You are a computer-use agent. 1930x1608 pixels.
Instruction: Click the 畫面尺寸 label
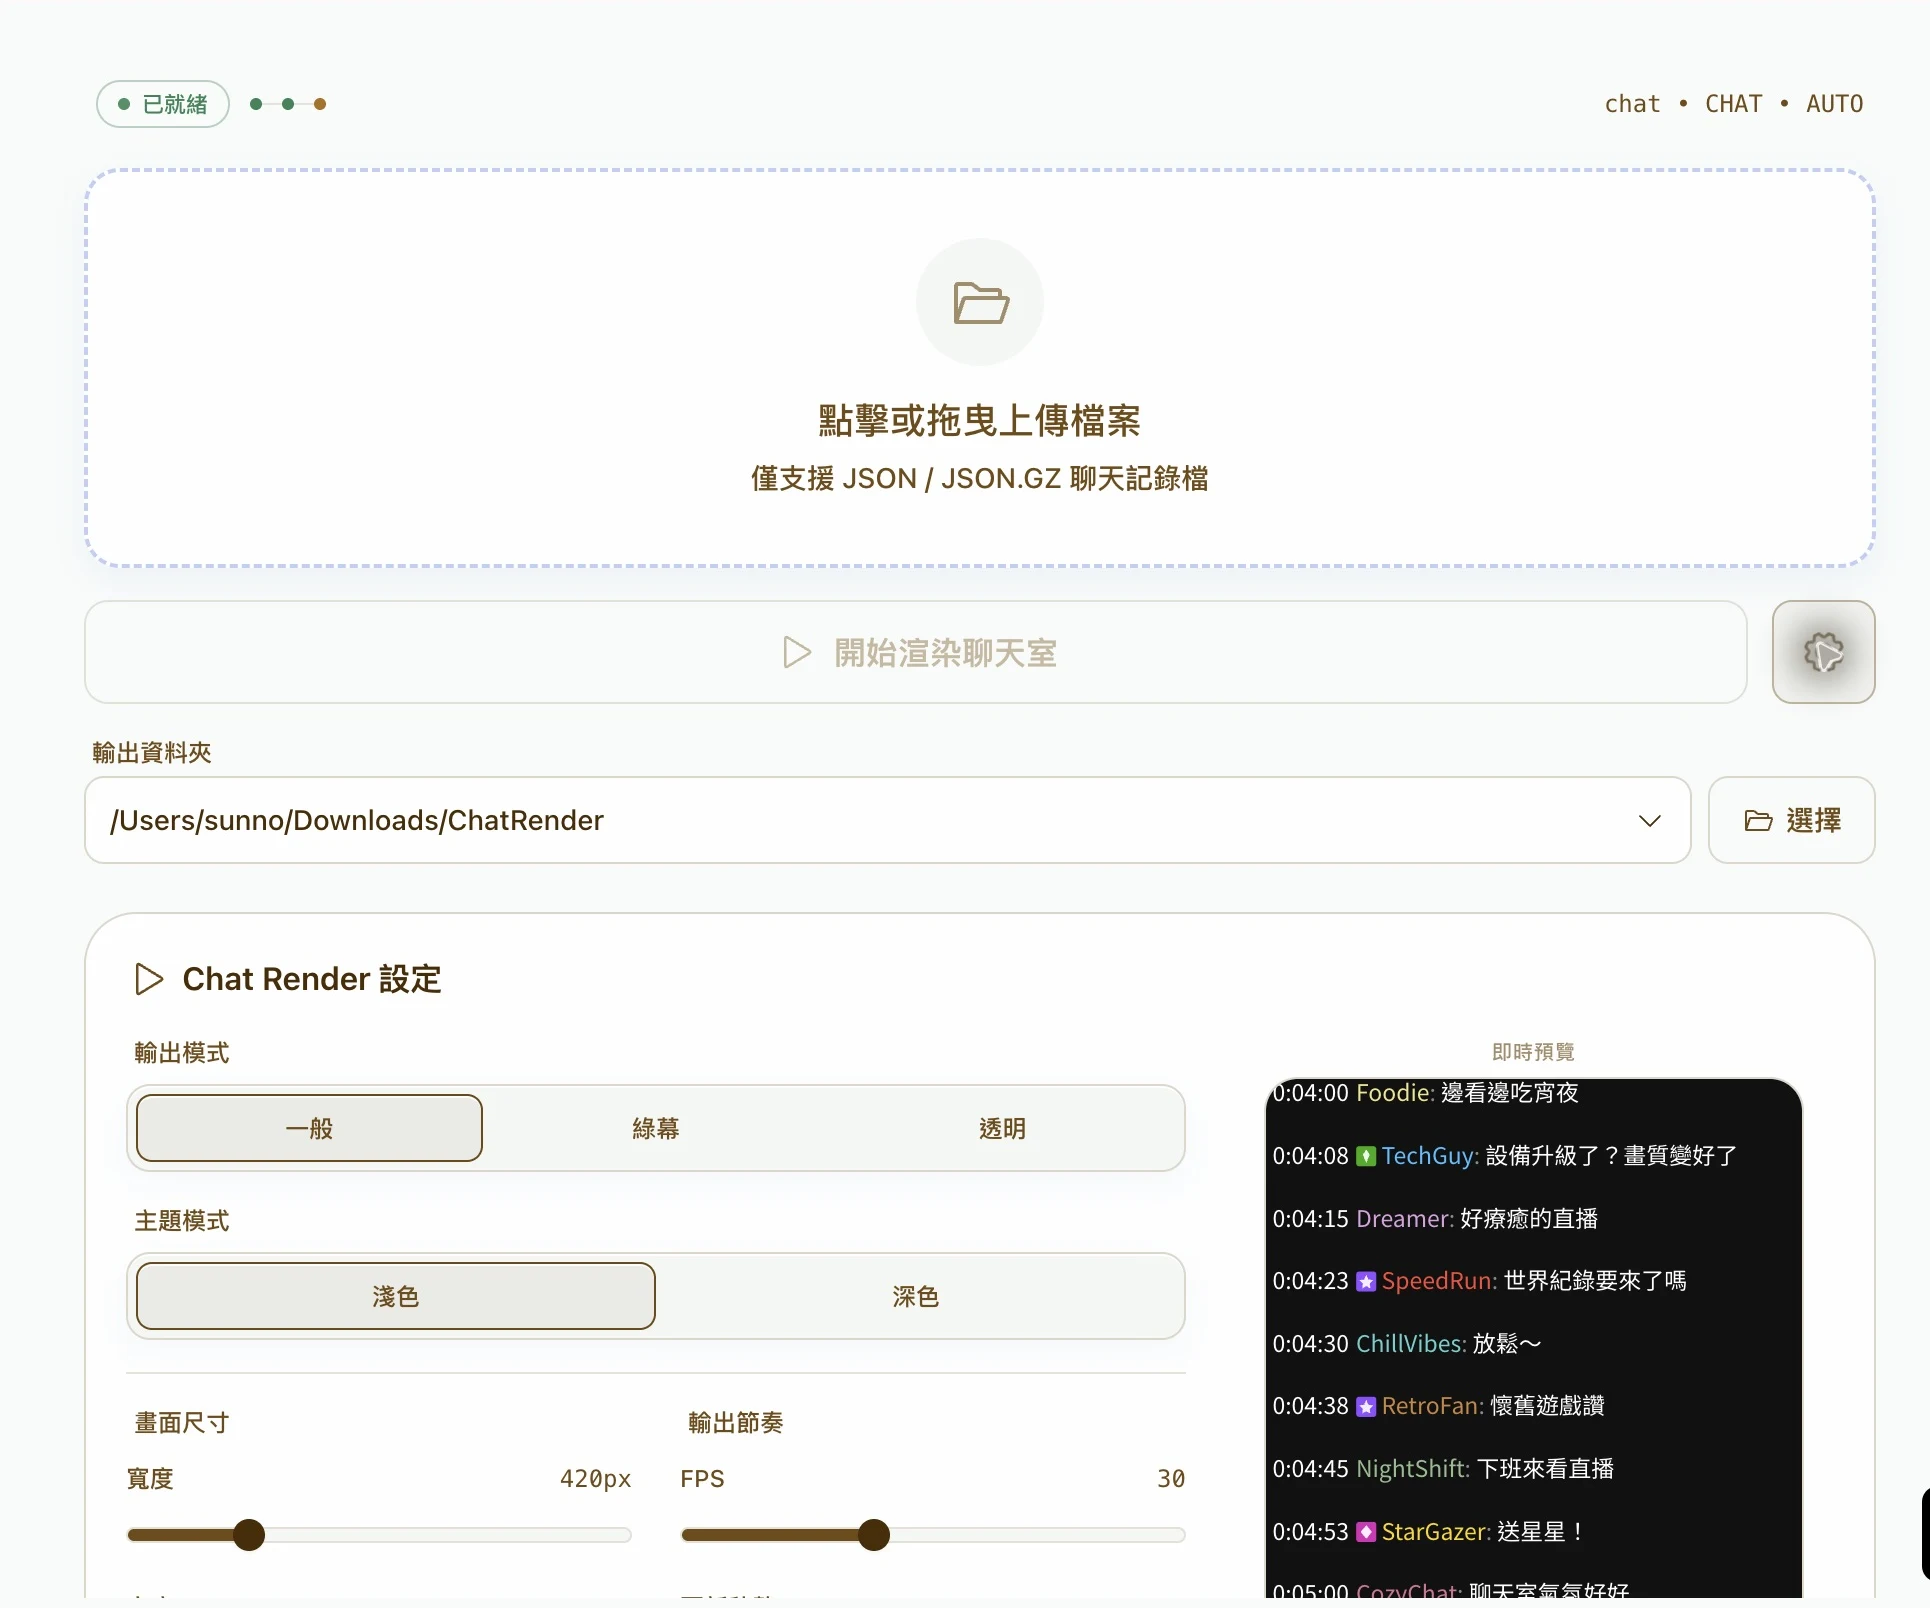[x=182, y=1423]
